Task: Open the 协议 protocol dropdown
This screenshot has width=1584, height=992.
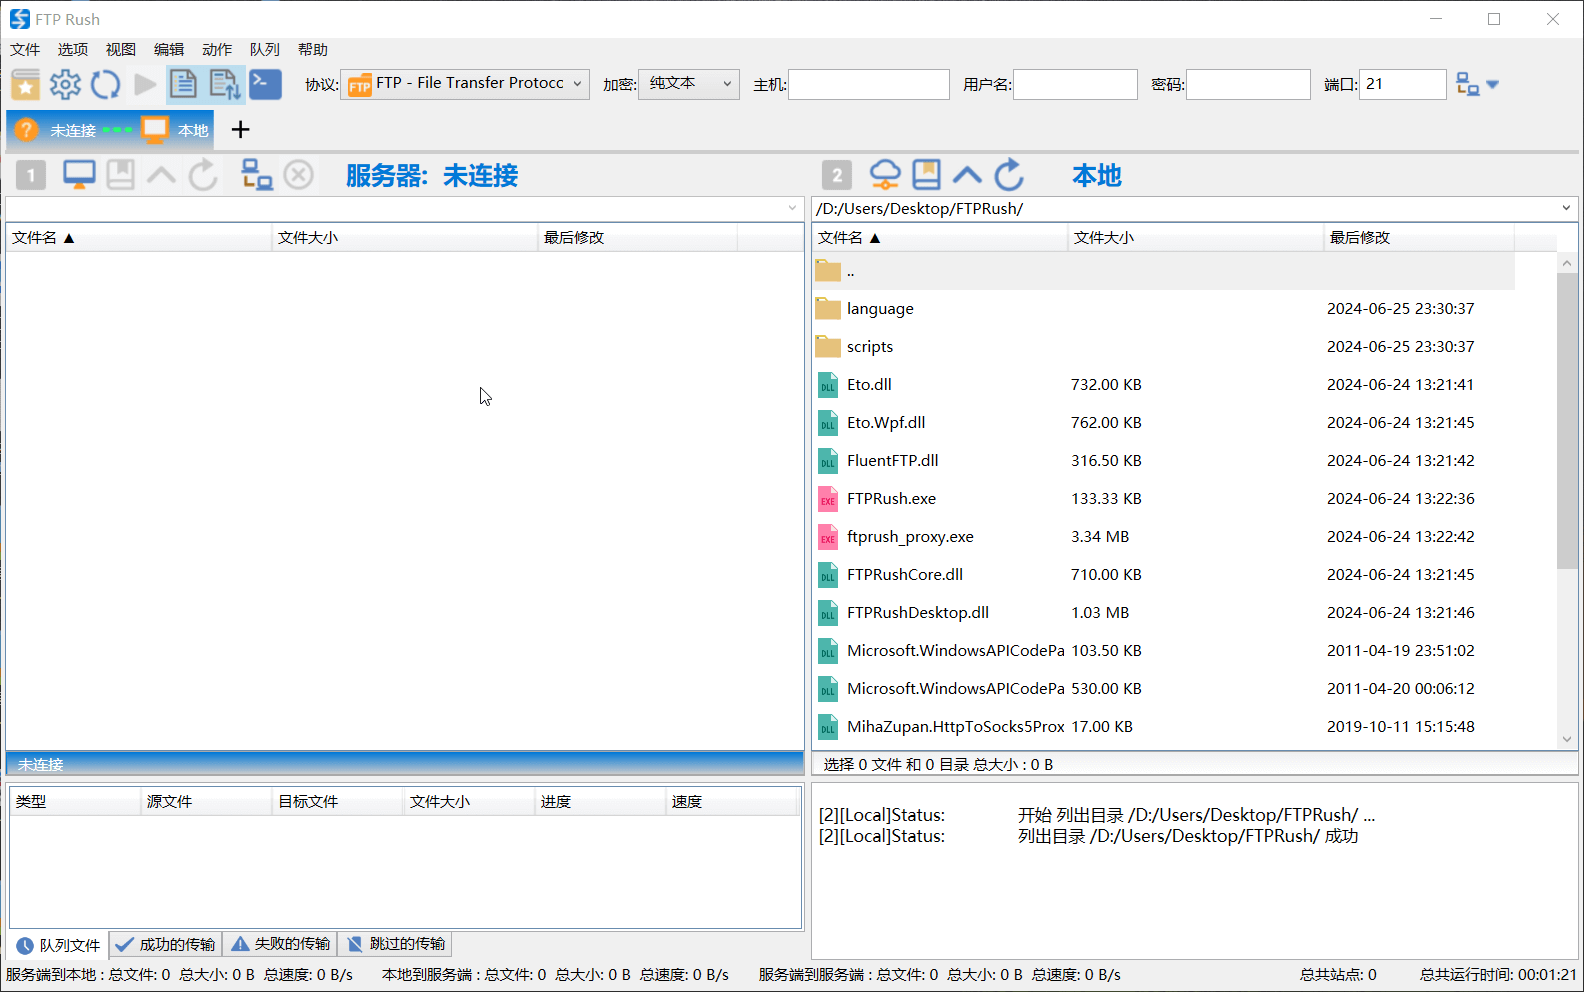Action: (x=465, y=84)
